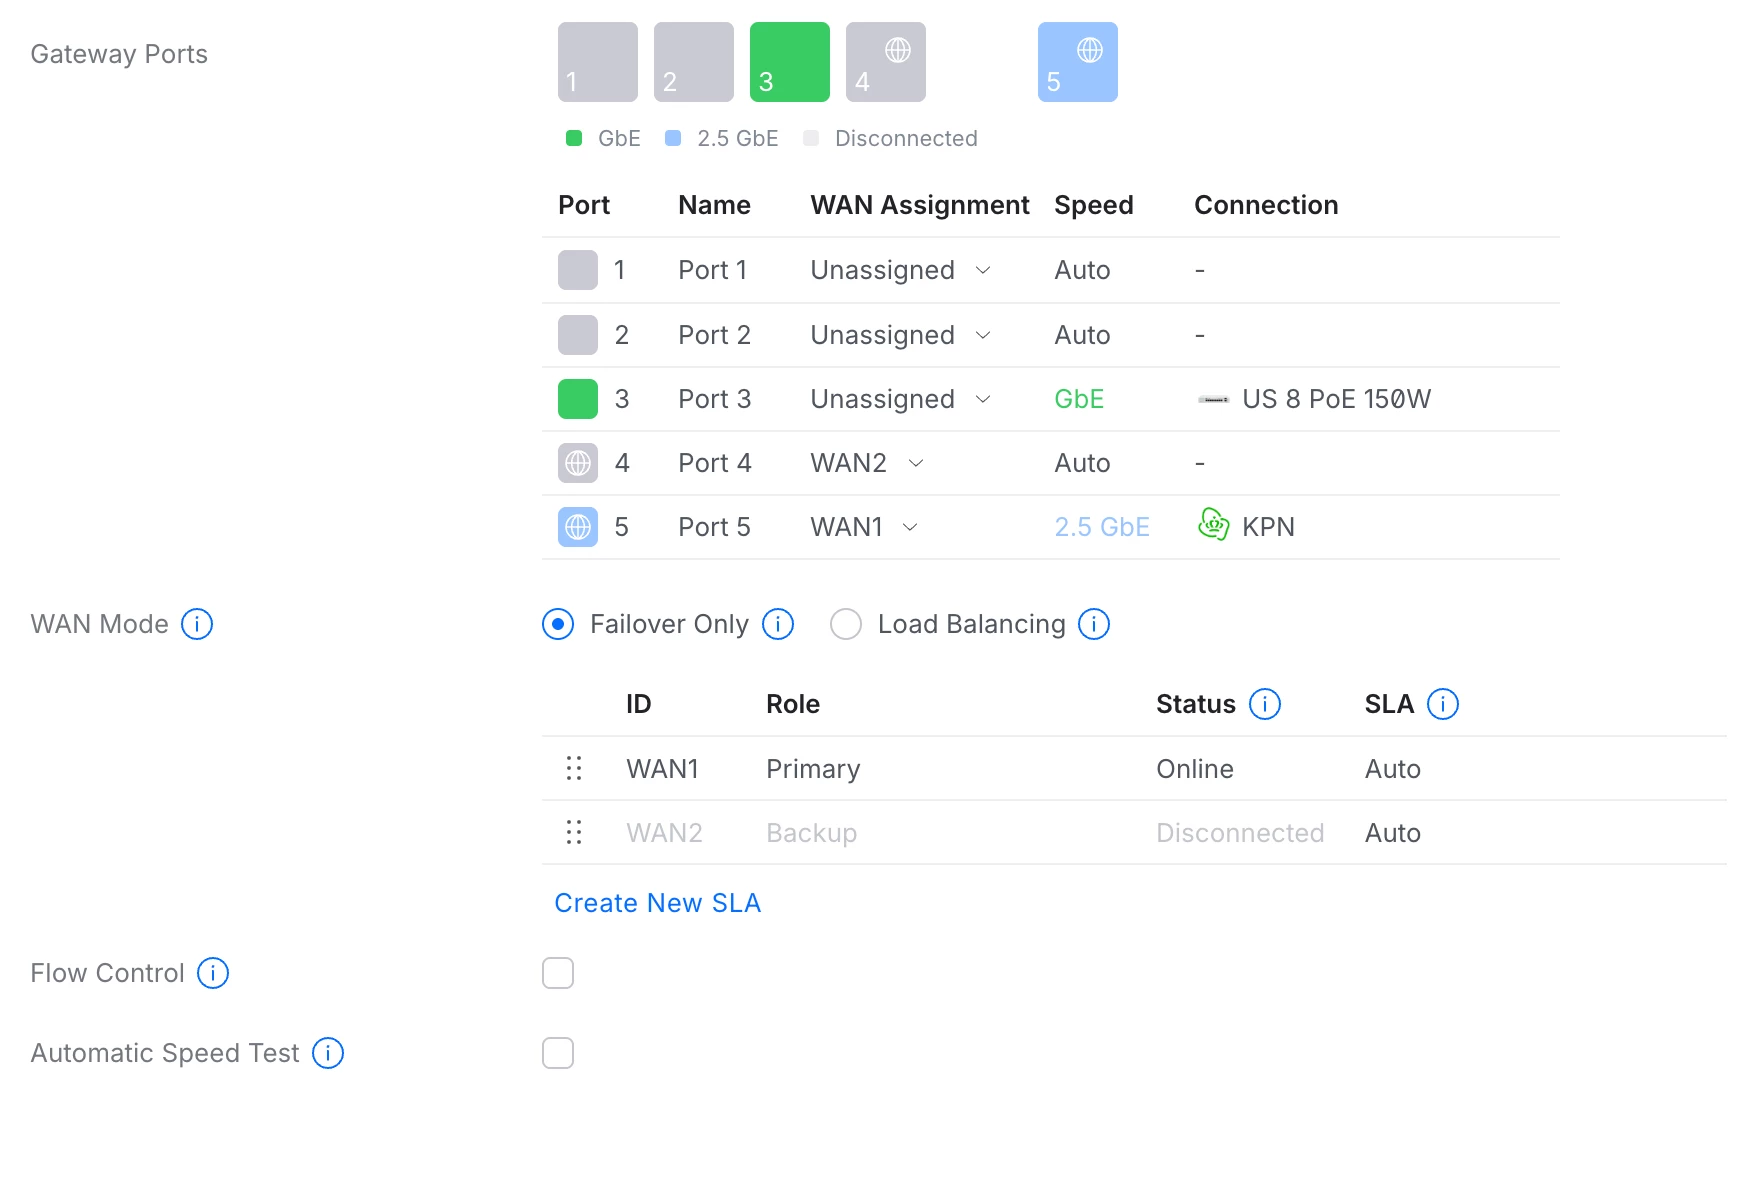Click the green GbE speed for Port 3
Viewport: 1762px width, 1192px height.
(x=1079, y=399)
